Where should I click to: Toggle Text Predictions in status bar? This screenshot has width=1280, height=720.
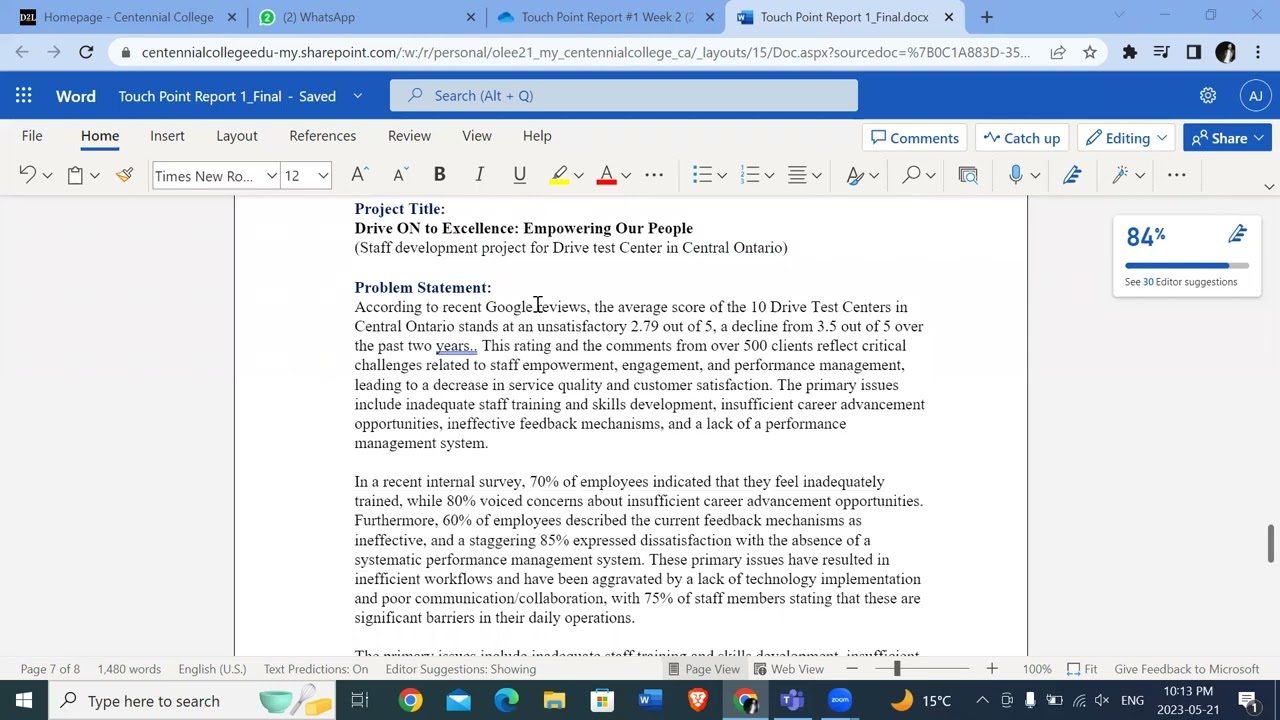(x=316, y=669)
